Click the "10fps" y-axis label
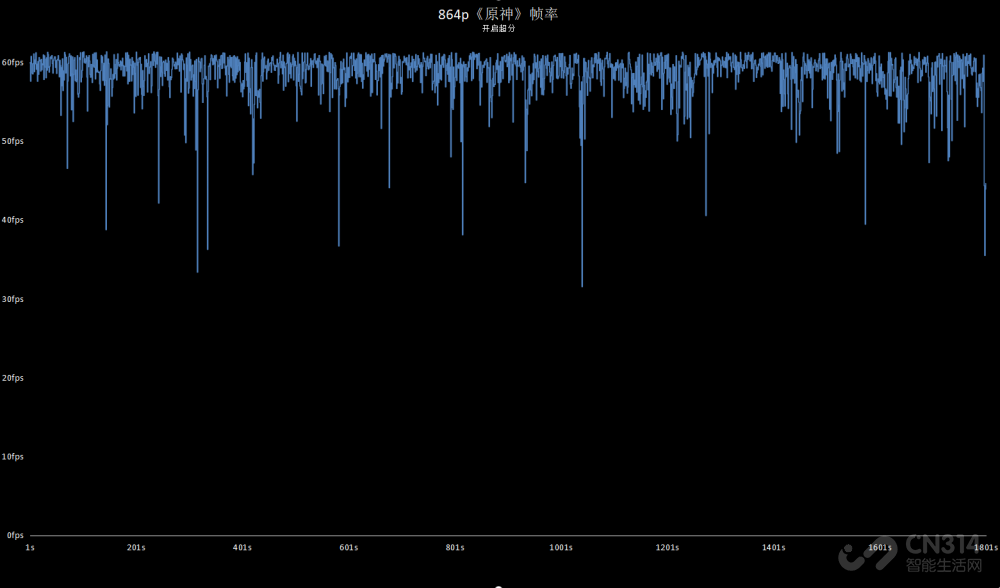 pos(13,457)
